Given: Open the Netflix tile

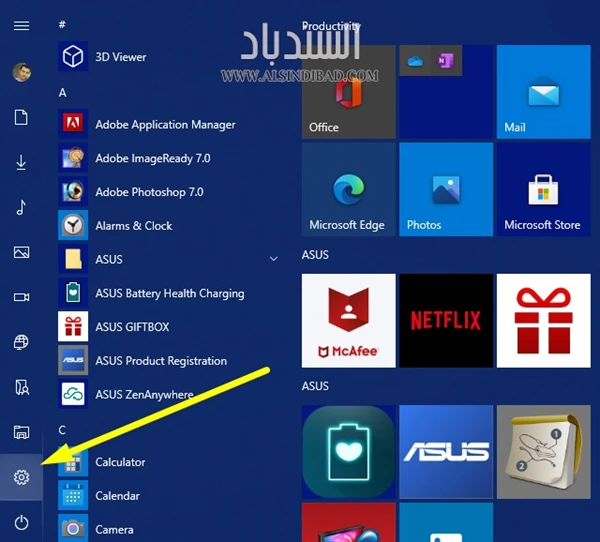Looking at the screenshot, I should [x=445, y=320].
